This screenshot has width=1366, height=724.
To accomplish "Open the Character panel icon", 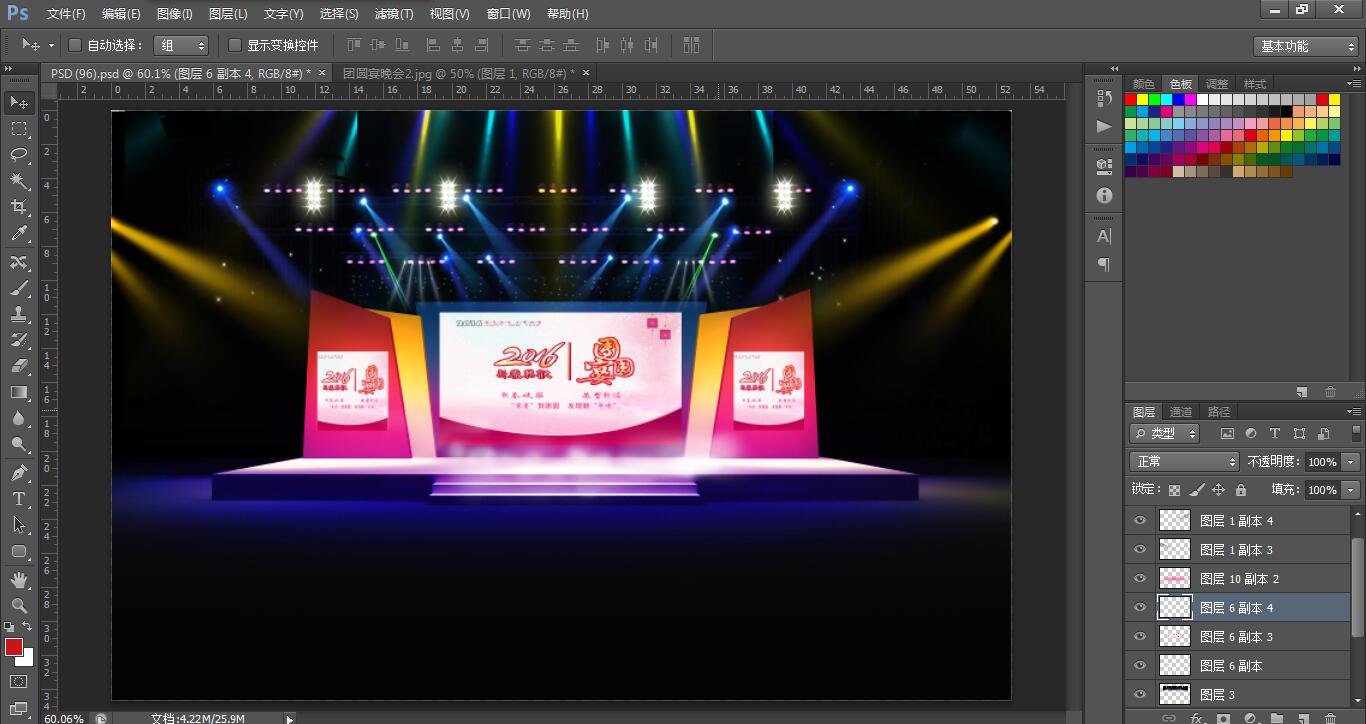I will [1104, 237].
